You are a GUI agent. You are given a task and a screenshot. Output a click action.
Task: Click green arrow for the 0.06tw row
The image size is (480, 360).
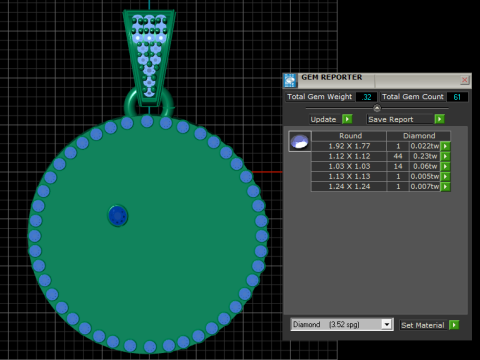click(x=445, y=166)
